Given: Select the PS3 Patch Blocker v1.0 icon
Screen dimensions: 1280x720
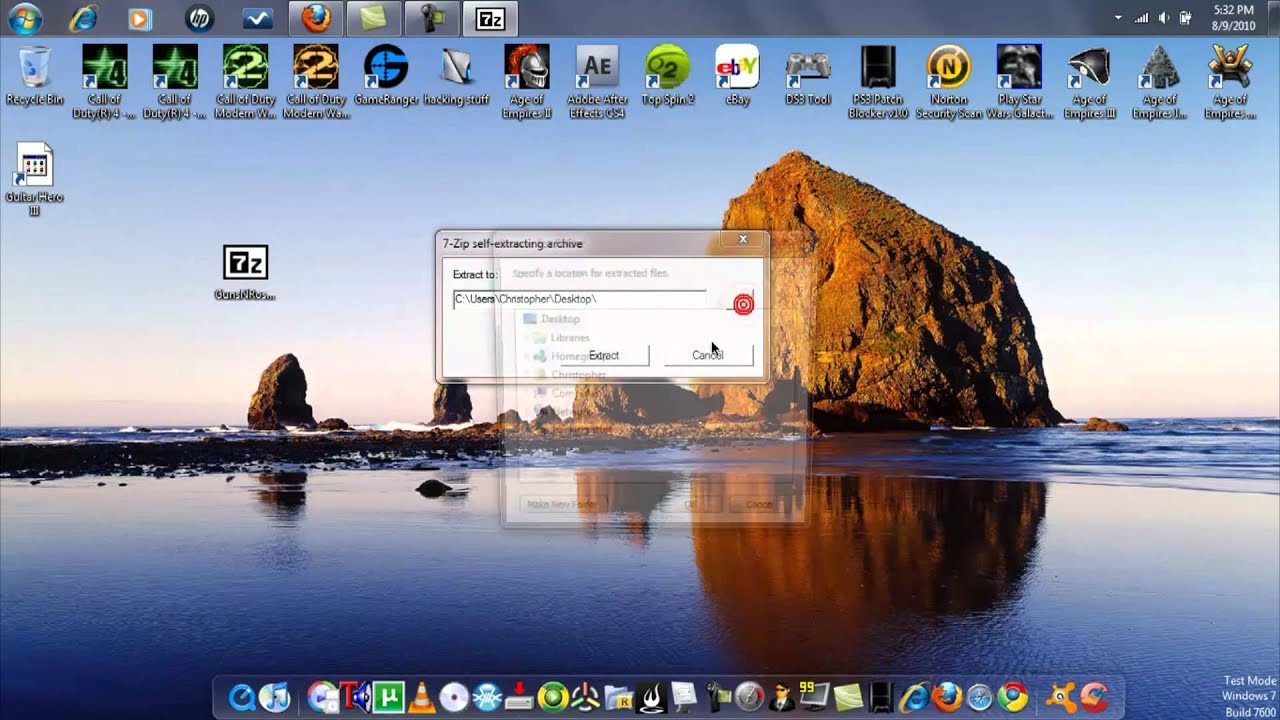Looking at the screenshot, I should point(878,81).
